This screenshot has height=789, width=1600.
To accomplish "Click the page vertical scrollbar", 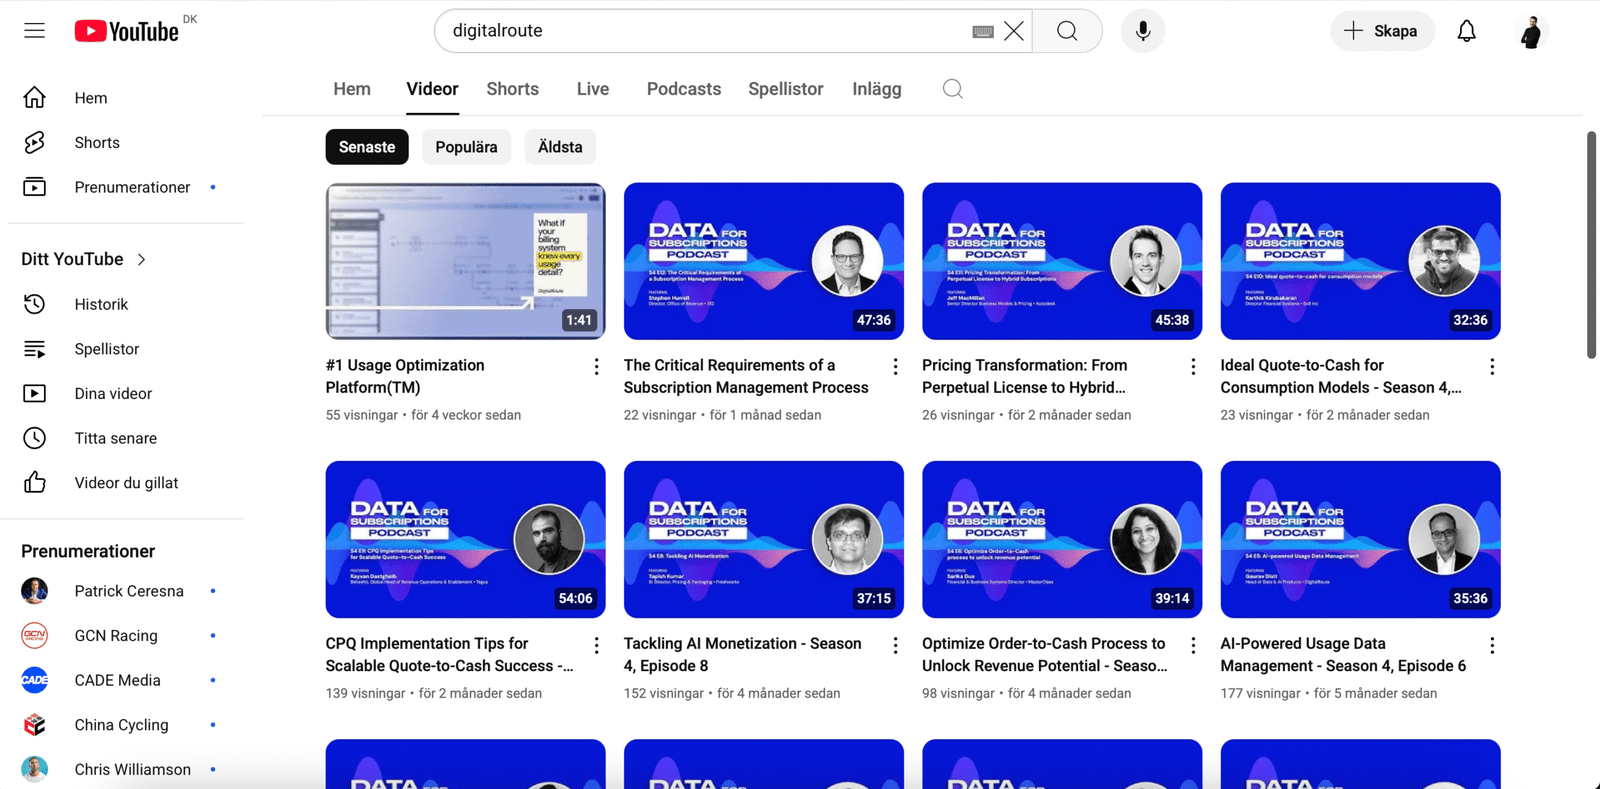I will coord(1591,244).
